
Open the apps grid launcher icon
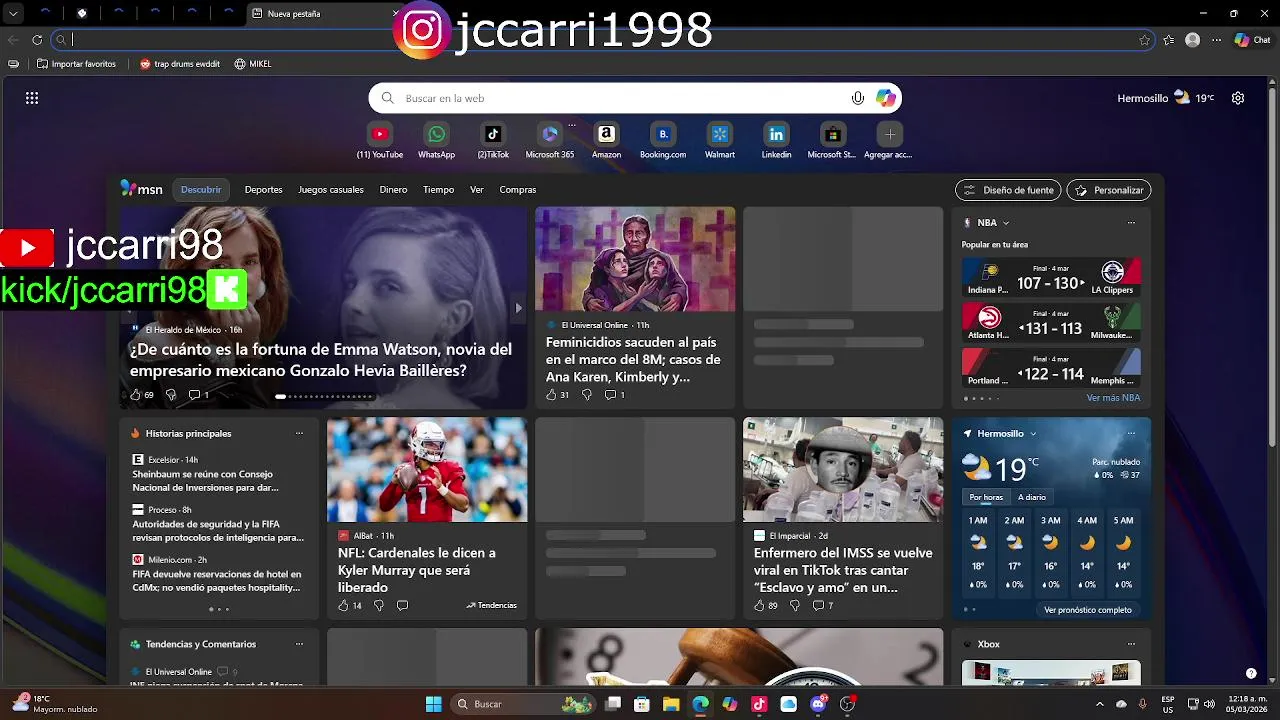point(32,98)
